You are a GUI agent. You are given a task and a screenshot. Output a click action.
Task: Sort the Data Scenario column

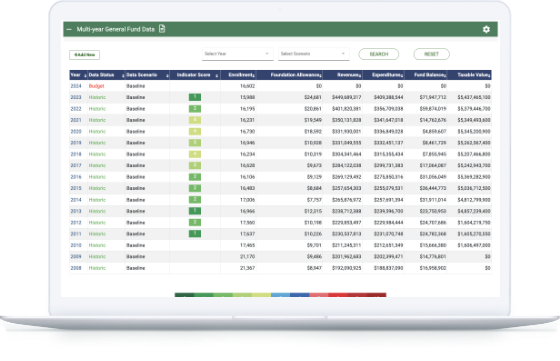click(167, 76)
